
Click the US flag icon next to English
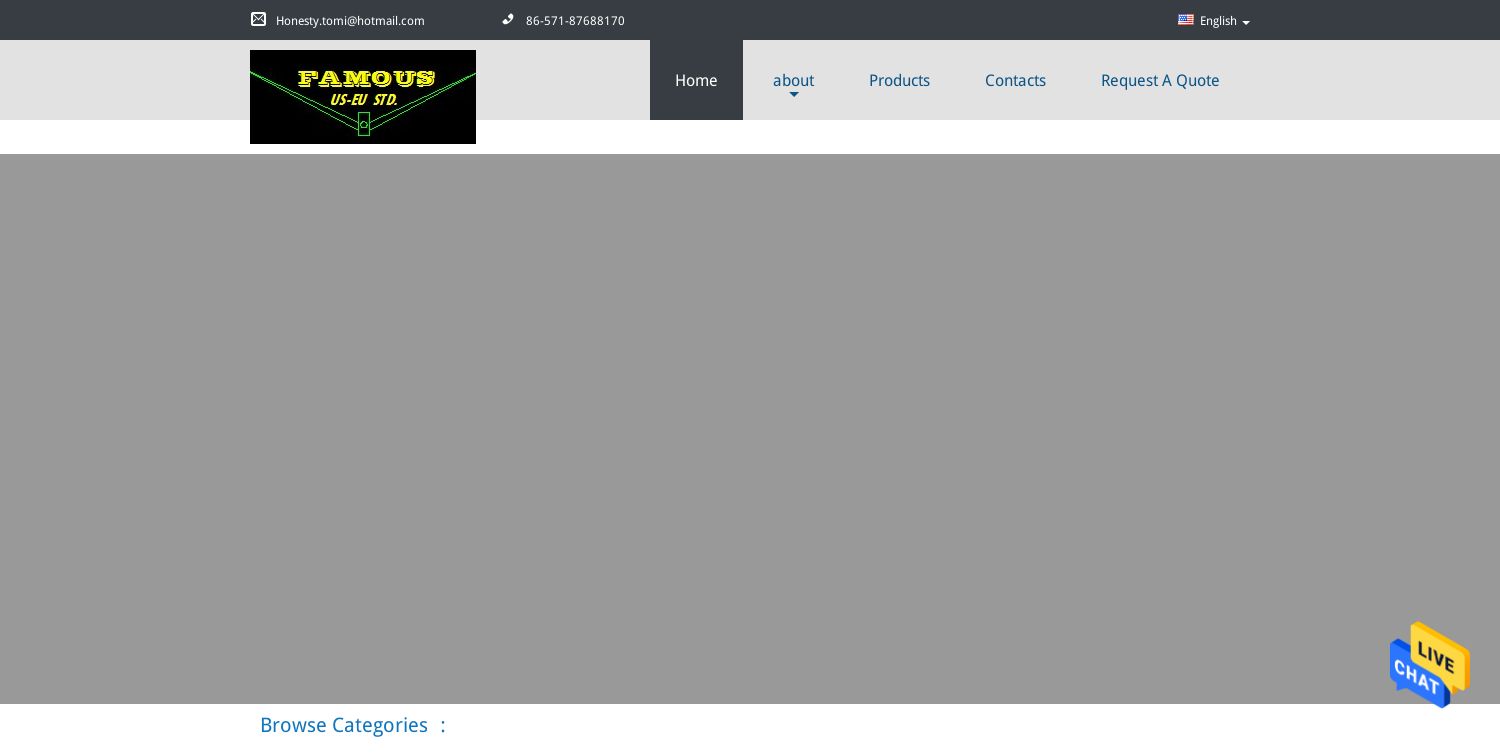1186,20
